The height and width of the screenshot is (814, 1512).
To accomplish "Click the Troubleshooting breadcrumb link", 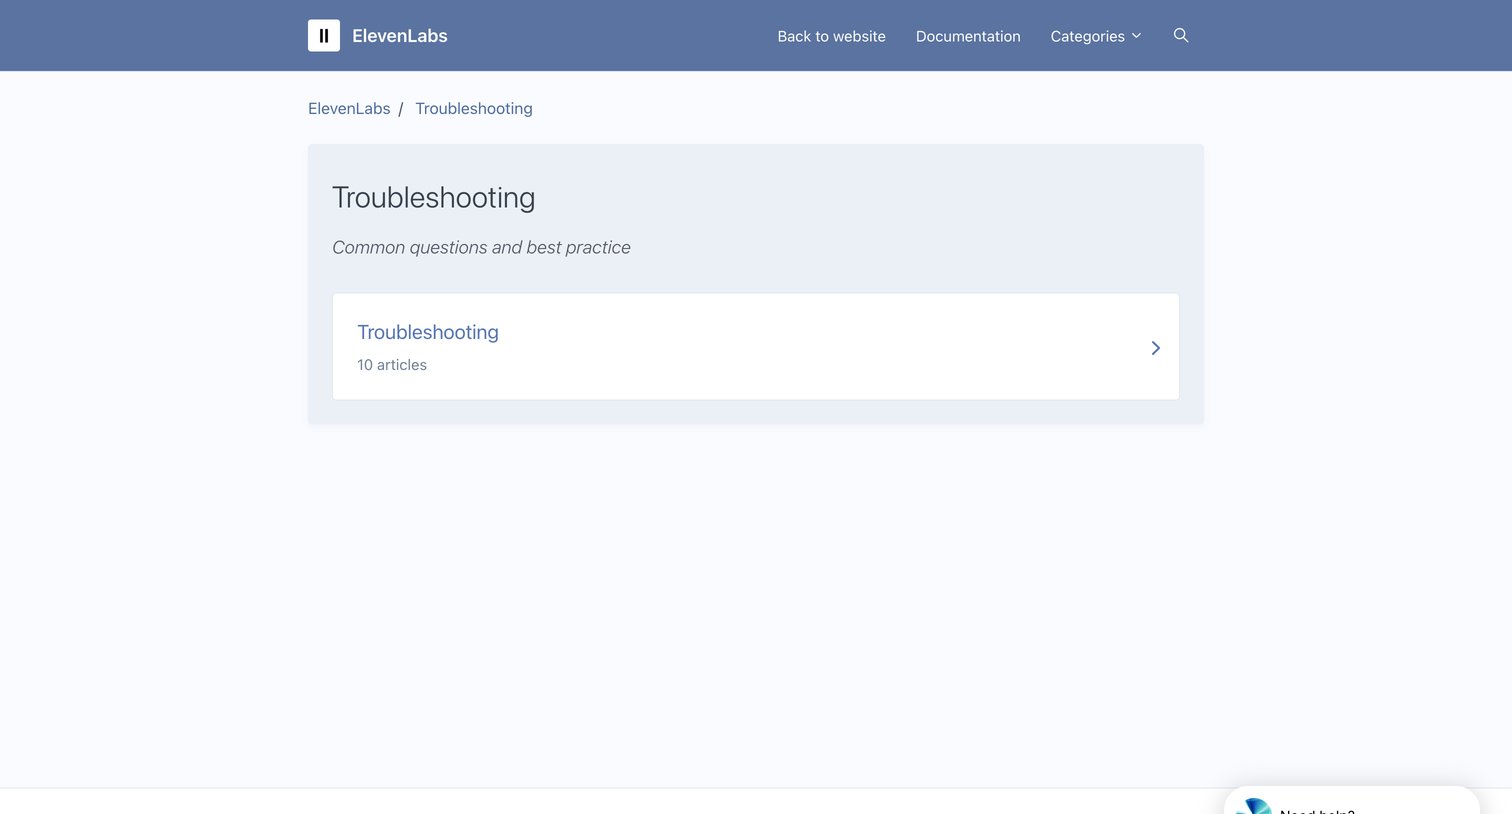I will [x=474, y=108].
